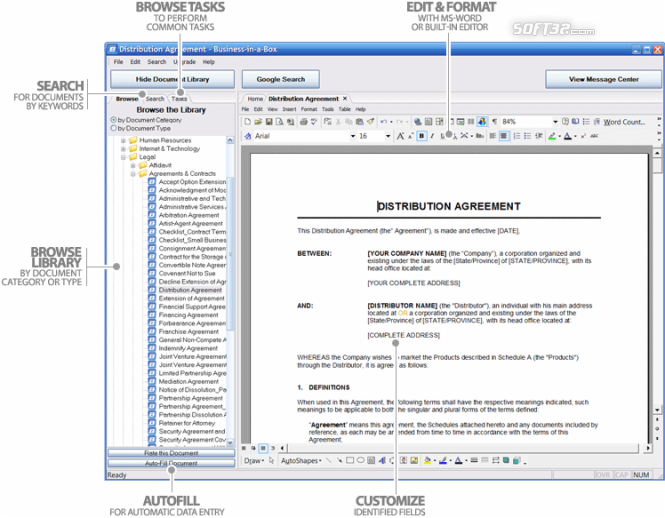This screenshot has height=518, width=665.
Task: Open the Arial font name dropdown
Action: point(352,136)
